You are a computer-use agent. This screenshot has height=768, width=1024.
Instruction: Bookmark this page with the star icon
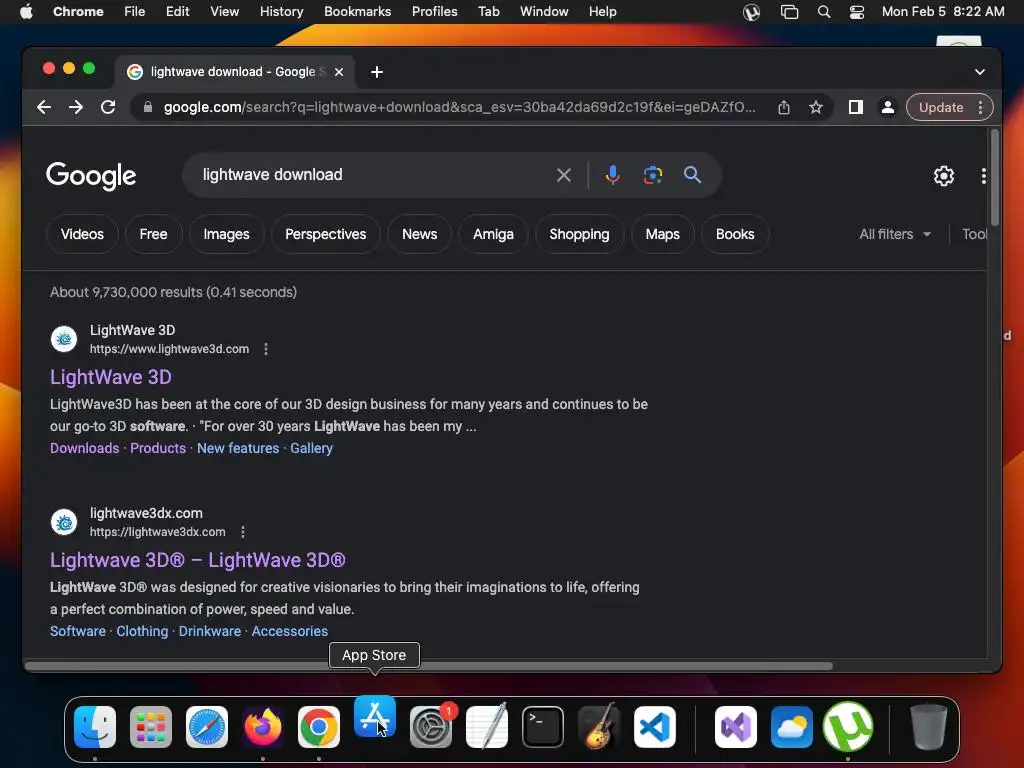pos(816,107)
